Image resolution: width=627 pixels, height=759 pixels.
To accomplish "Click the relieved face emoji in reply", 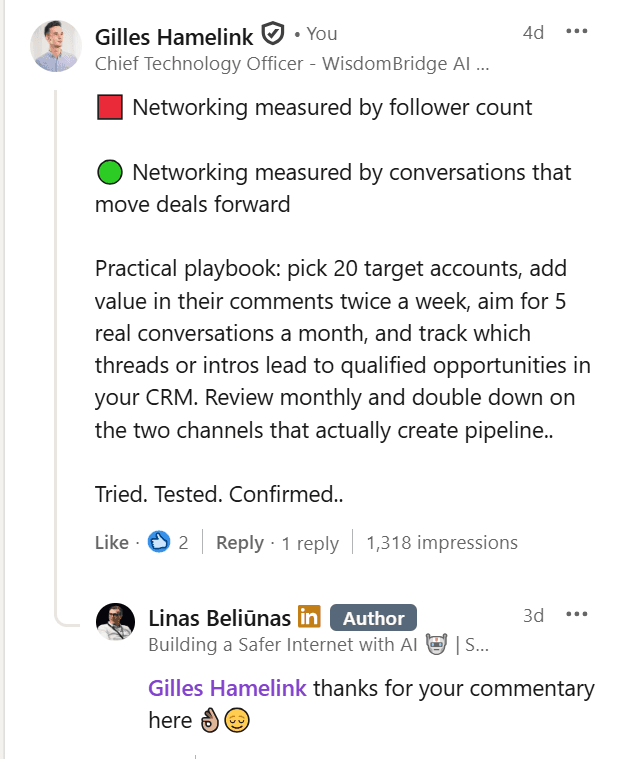I will click(236, 720).
